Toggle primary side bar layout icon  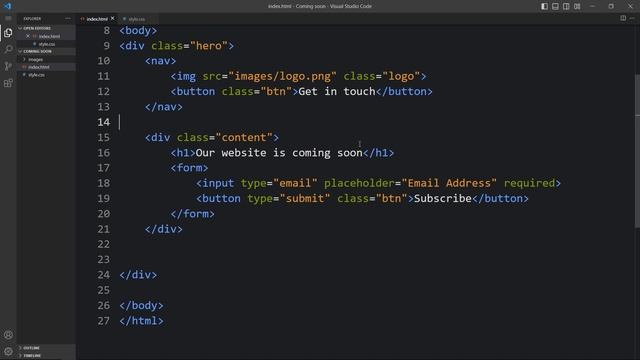(x=544, y=6)
